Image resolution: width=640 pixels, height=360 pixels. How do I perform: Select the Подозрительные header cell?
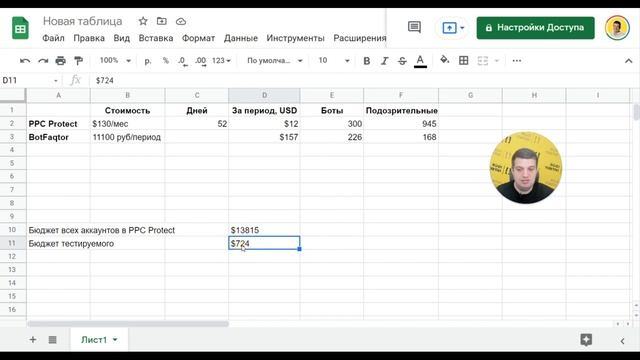pyautogui.click(x=401, y=111)
